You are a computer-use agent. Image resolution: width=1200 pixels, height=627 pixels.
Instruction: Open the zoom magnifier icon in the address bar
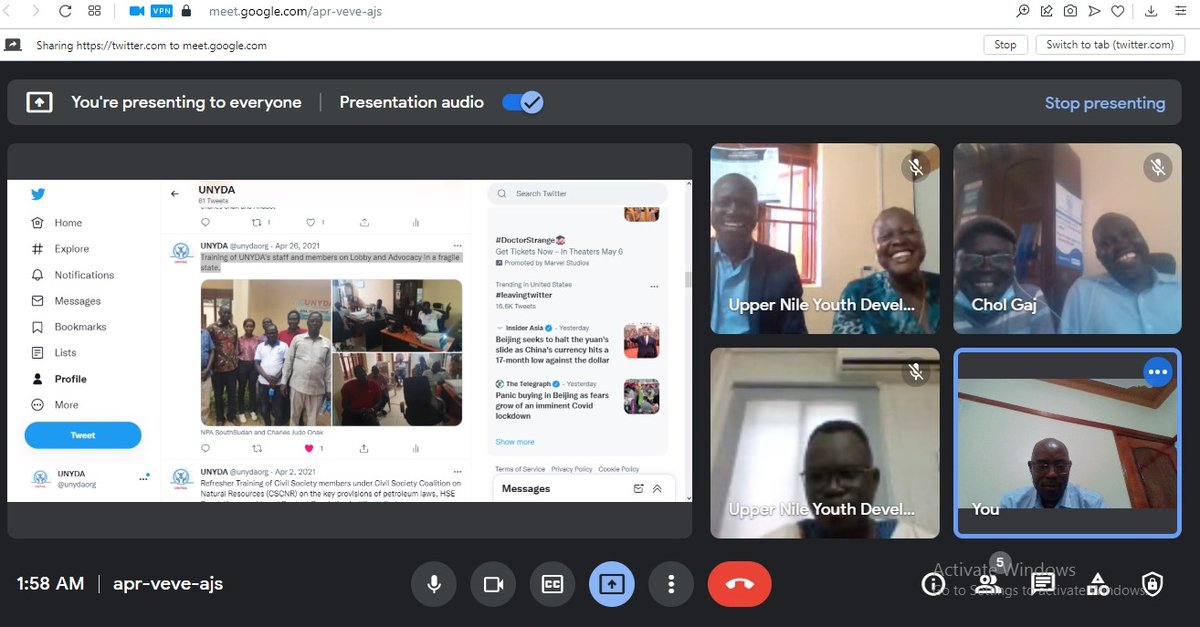pyautogui.click(x=1023, y=11)
